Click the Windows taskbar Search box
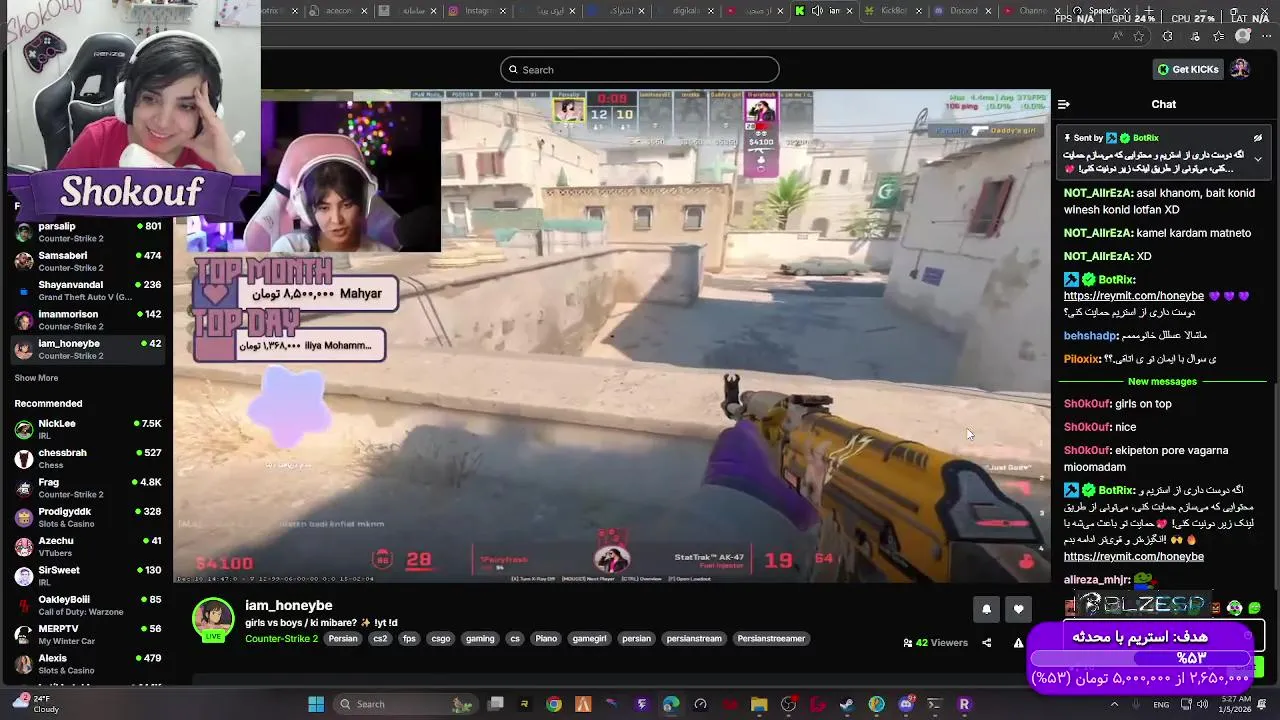 tap(406, 704)
